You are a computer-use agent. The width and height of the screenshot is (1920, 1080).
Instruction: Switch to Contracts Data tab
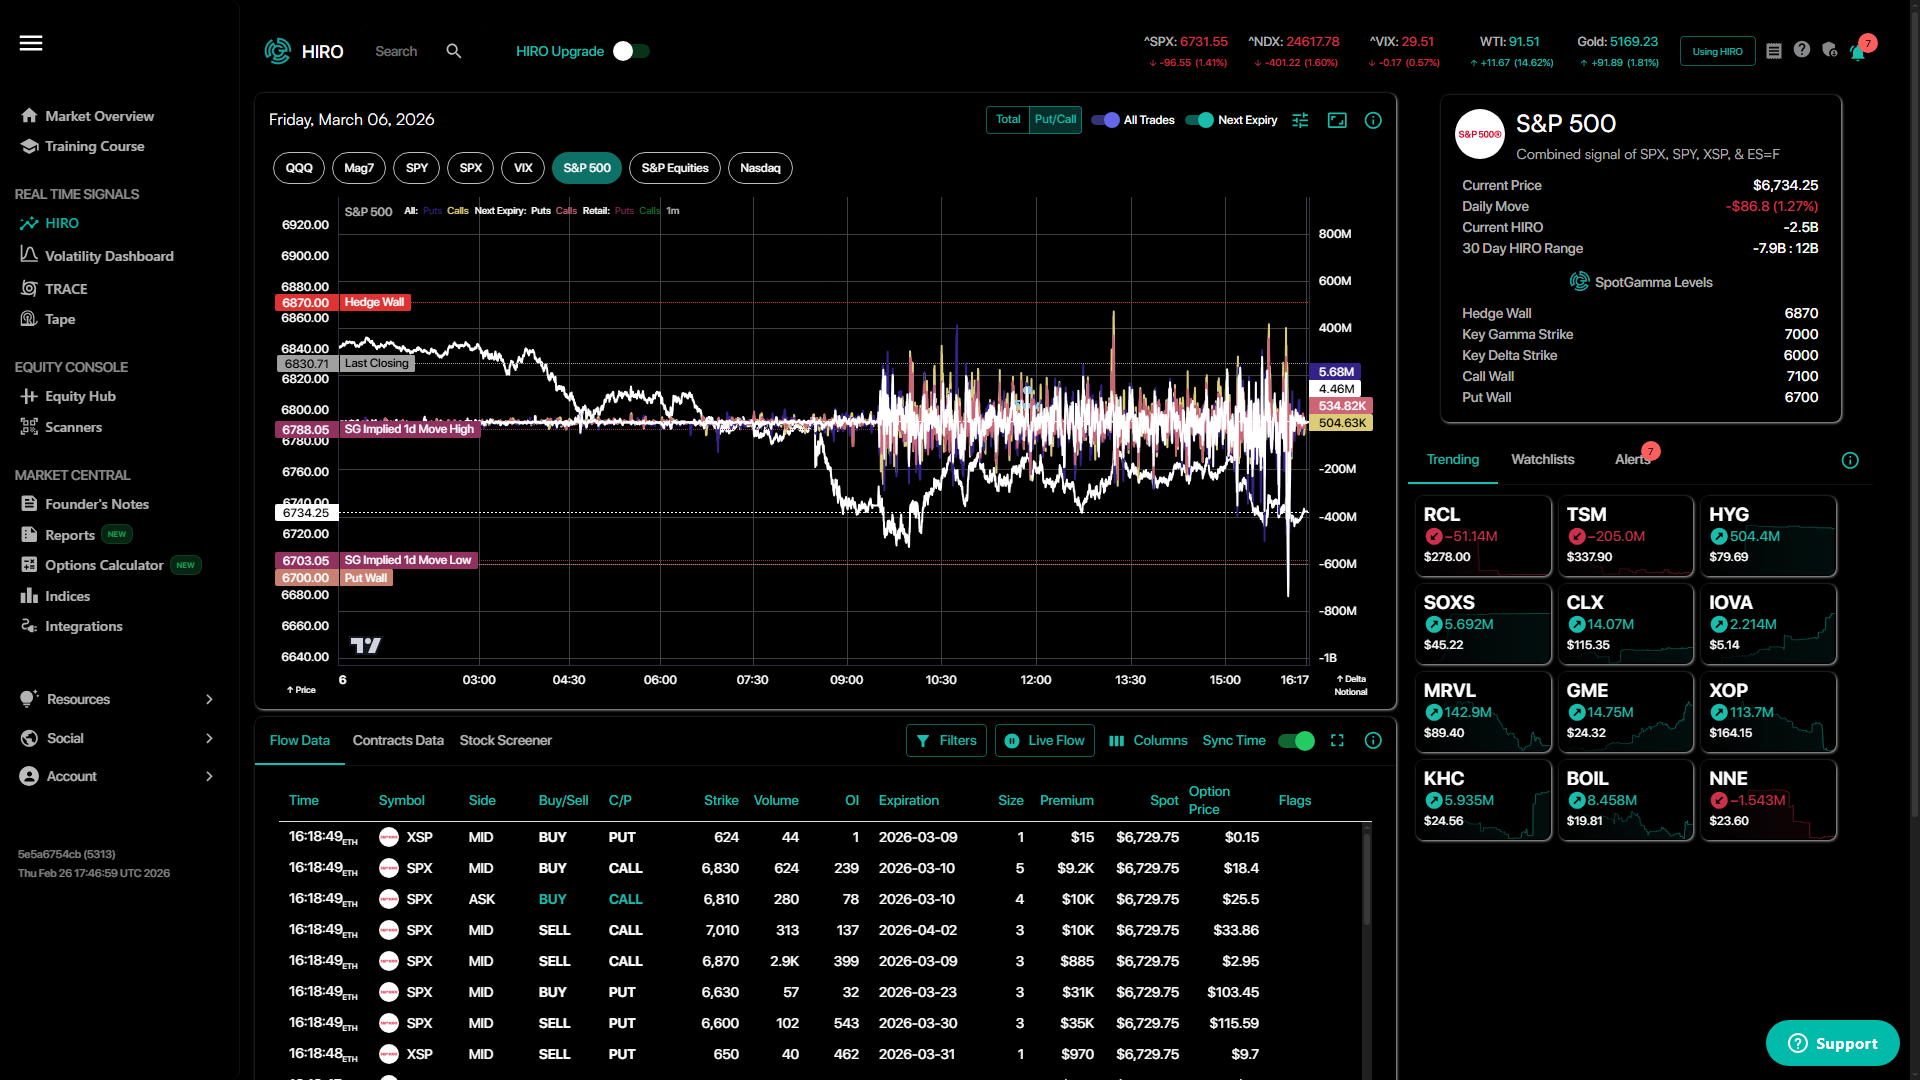tap(398, 741)
